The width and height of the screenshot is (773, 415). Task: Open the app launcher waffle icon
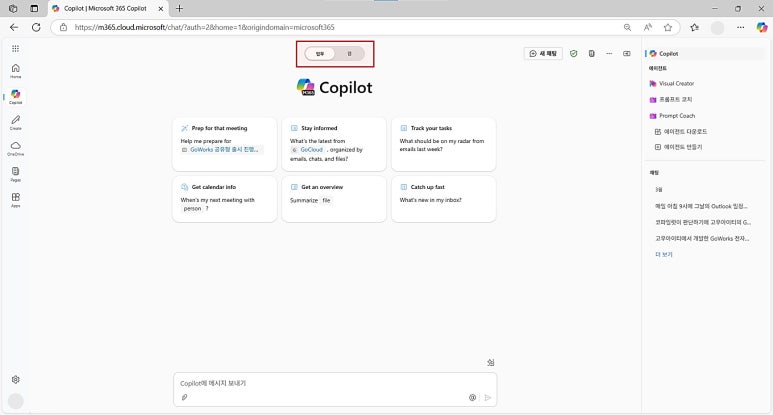(x=15, y=48)
